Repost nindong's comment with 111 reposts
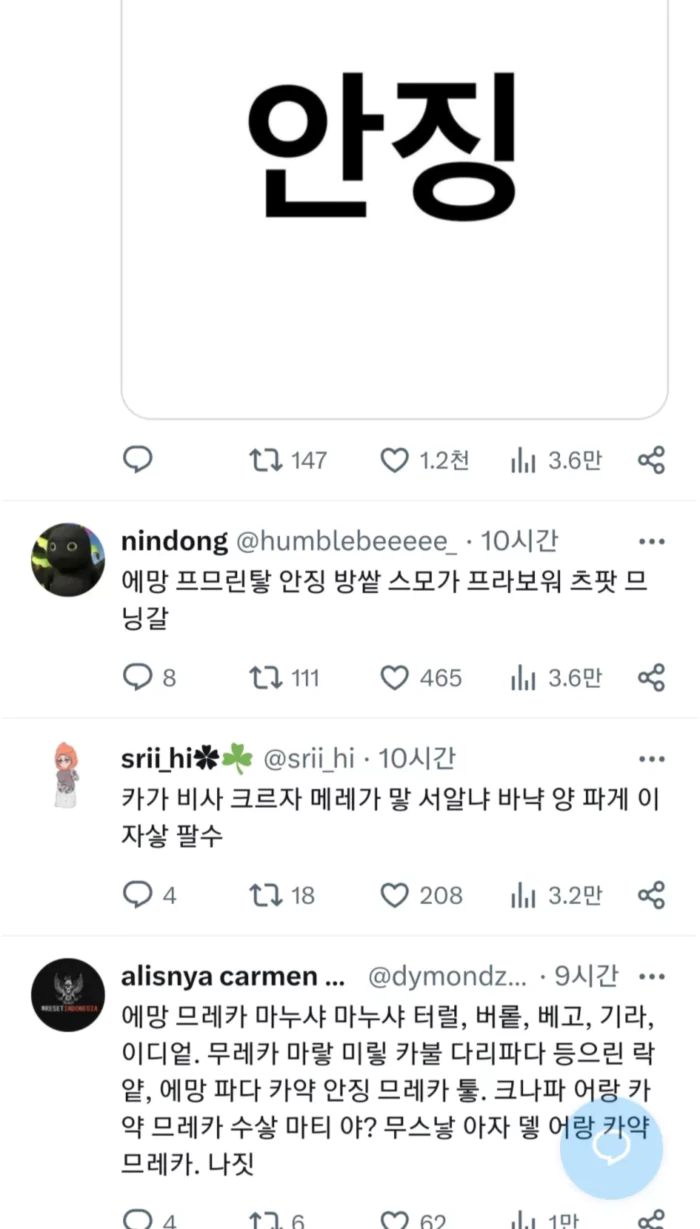The height and width of the screenshot is (1229, 700). click(265, 677)
